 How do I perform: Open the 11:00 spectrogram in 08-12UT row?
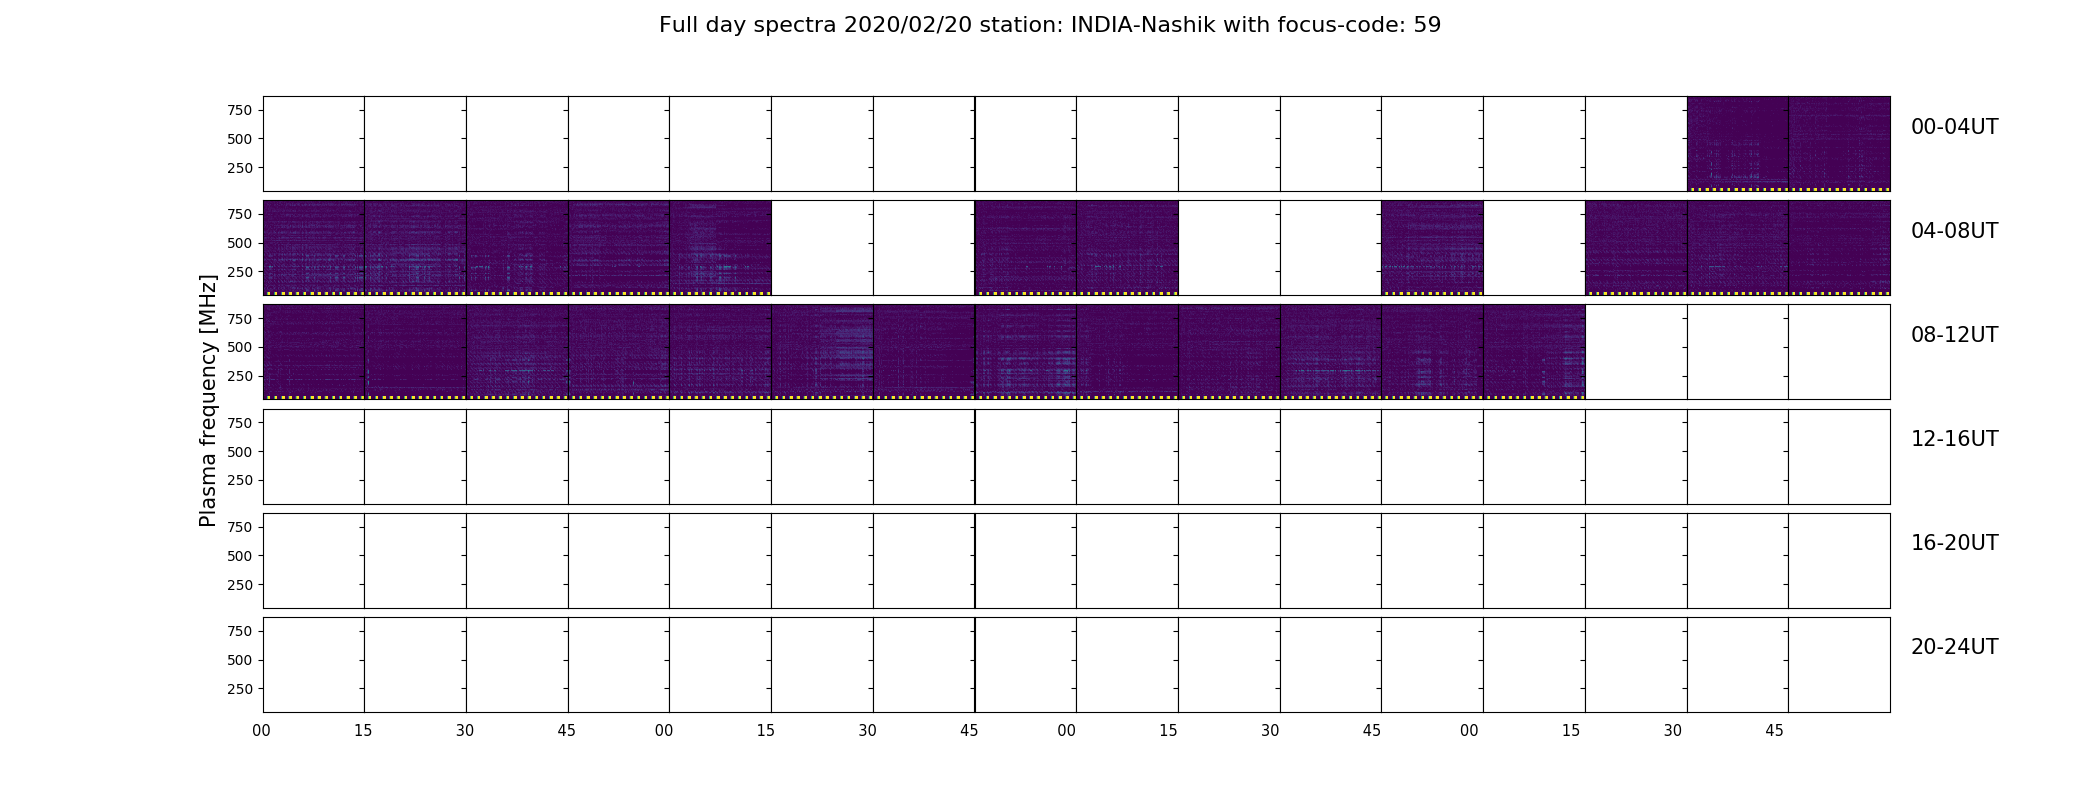tap(1534, 352)
